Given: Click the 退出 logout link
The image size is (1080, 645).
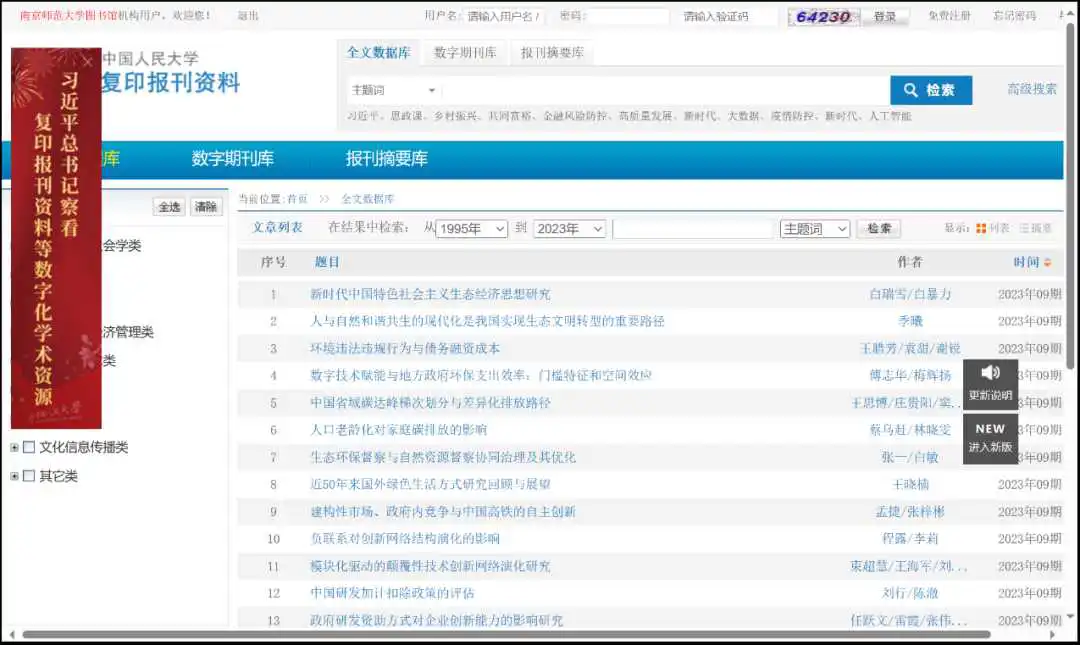Looking at the screenshot, I should pyautogui.click(x=247, y=15).
